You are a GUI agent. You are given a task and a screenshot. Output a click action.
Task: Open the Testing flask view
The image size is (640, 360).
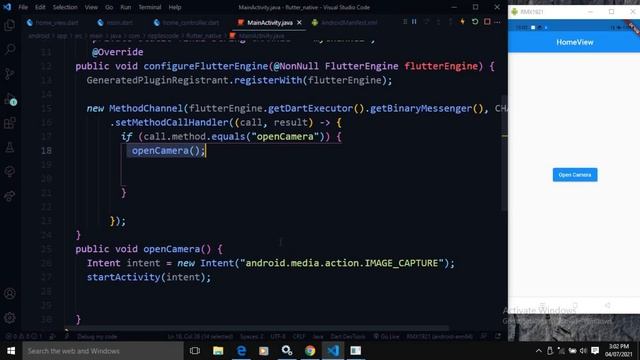click(9, 147)
